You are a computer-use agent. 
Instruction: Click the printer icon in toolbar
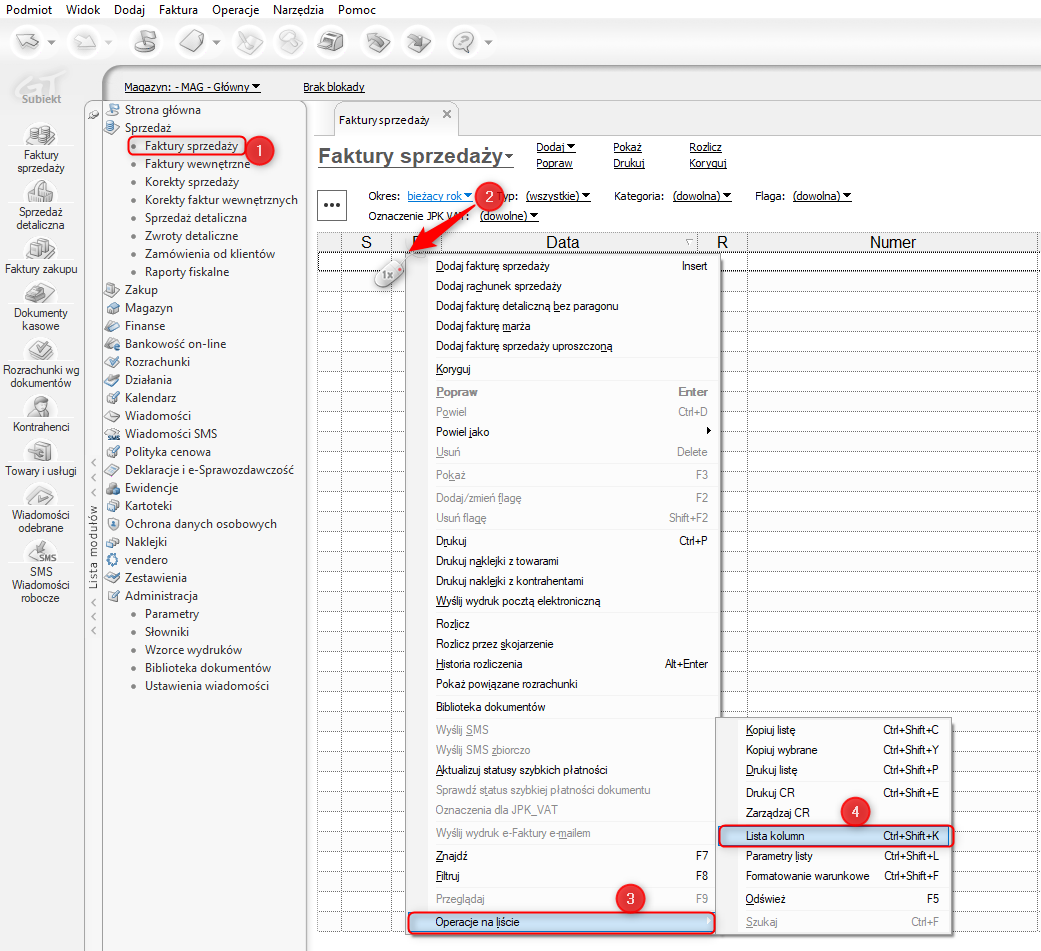point(330,43)
